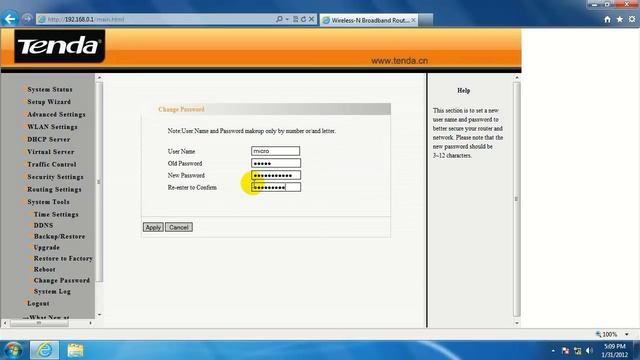This screenshot has width=640, height=360.
Task: Click the Refresh icon in address bar
Action: coord(303,19)
